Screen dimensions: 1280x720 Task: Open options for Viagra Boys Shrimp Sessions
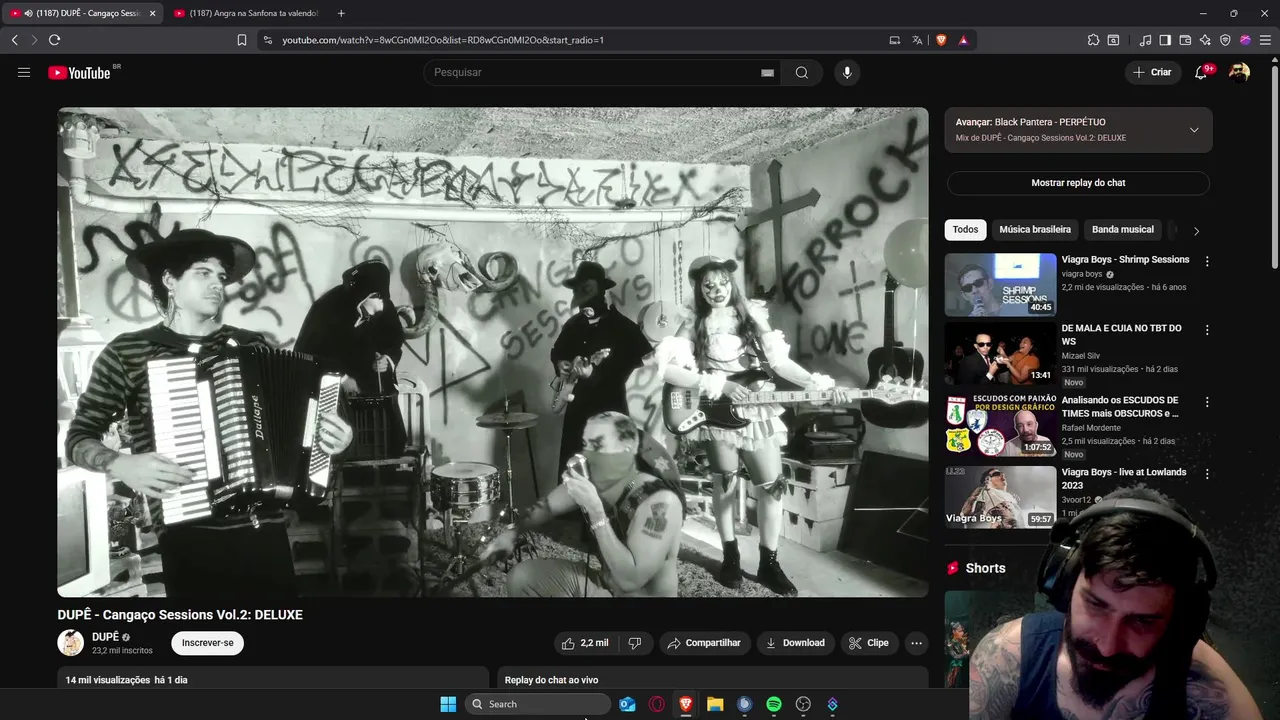click(x=1207, y=261)
